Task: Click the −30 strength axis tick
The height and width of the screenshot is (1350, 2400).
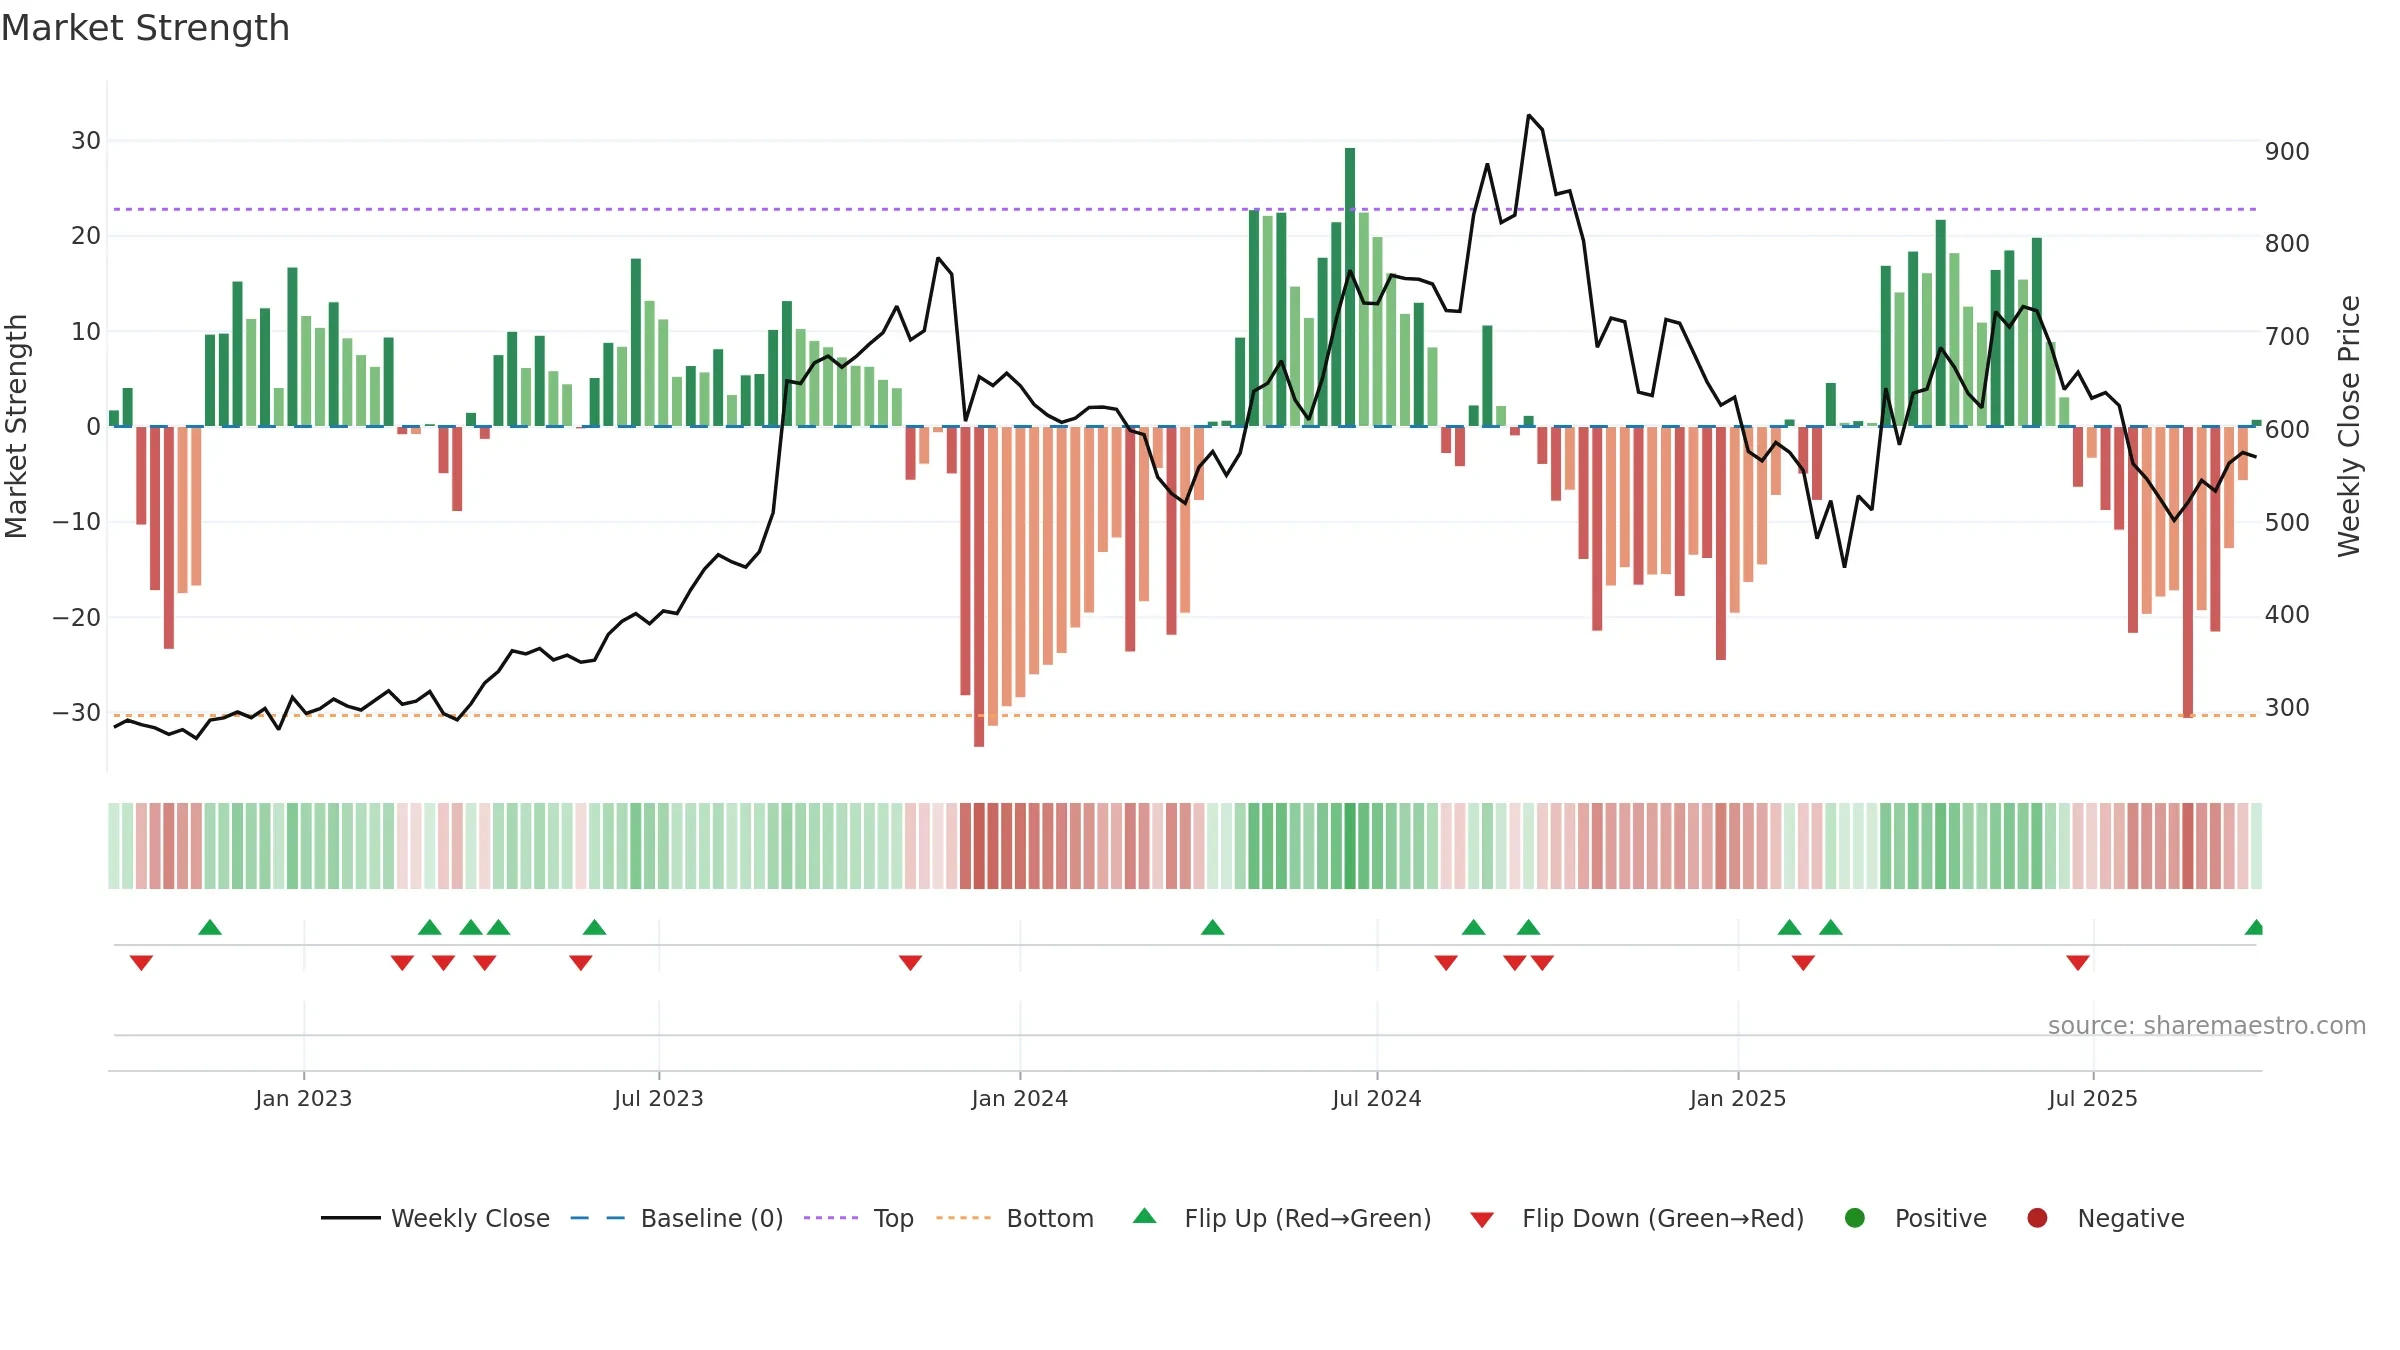Action: pyautogui.click(x=77, y=713)
